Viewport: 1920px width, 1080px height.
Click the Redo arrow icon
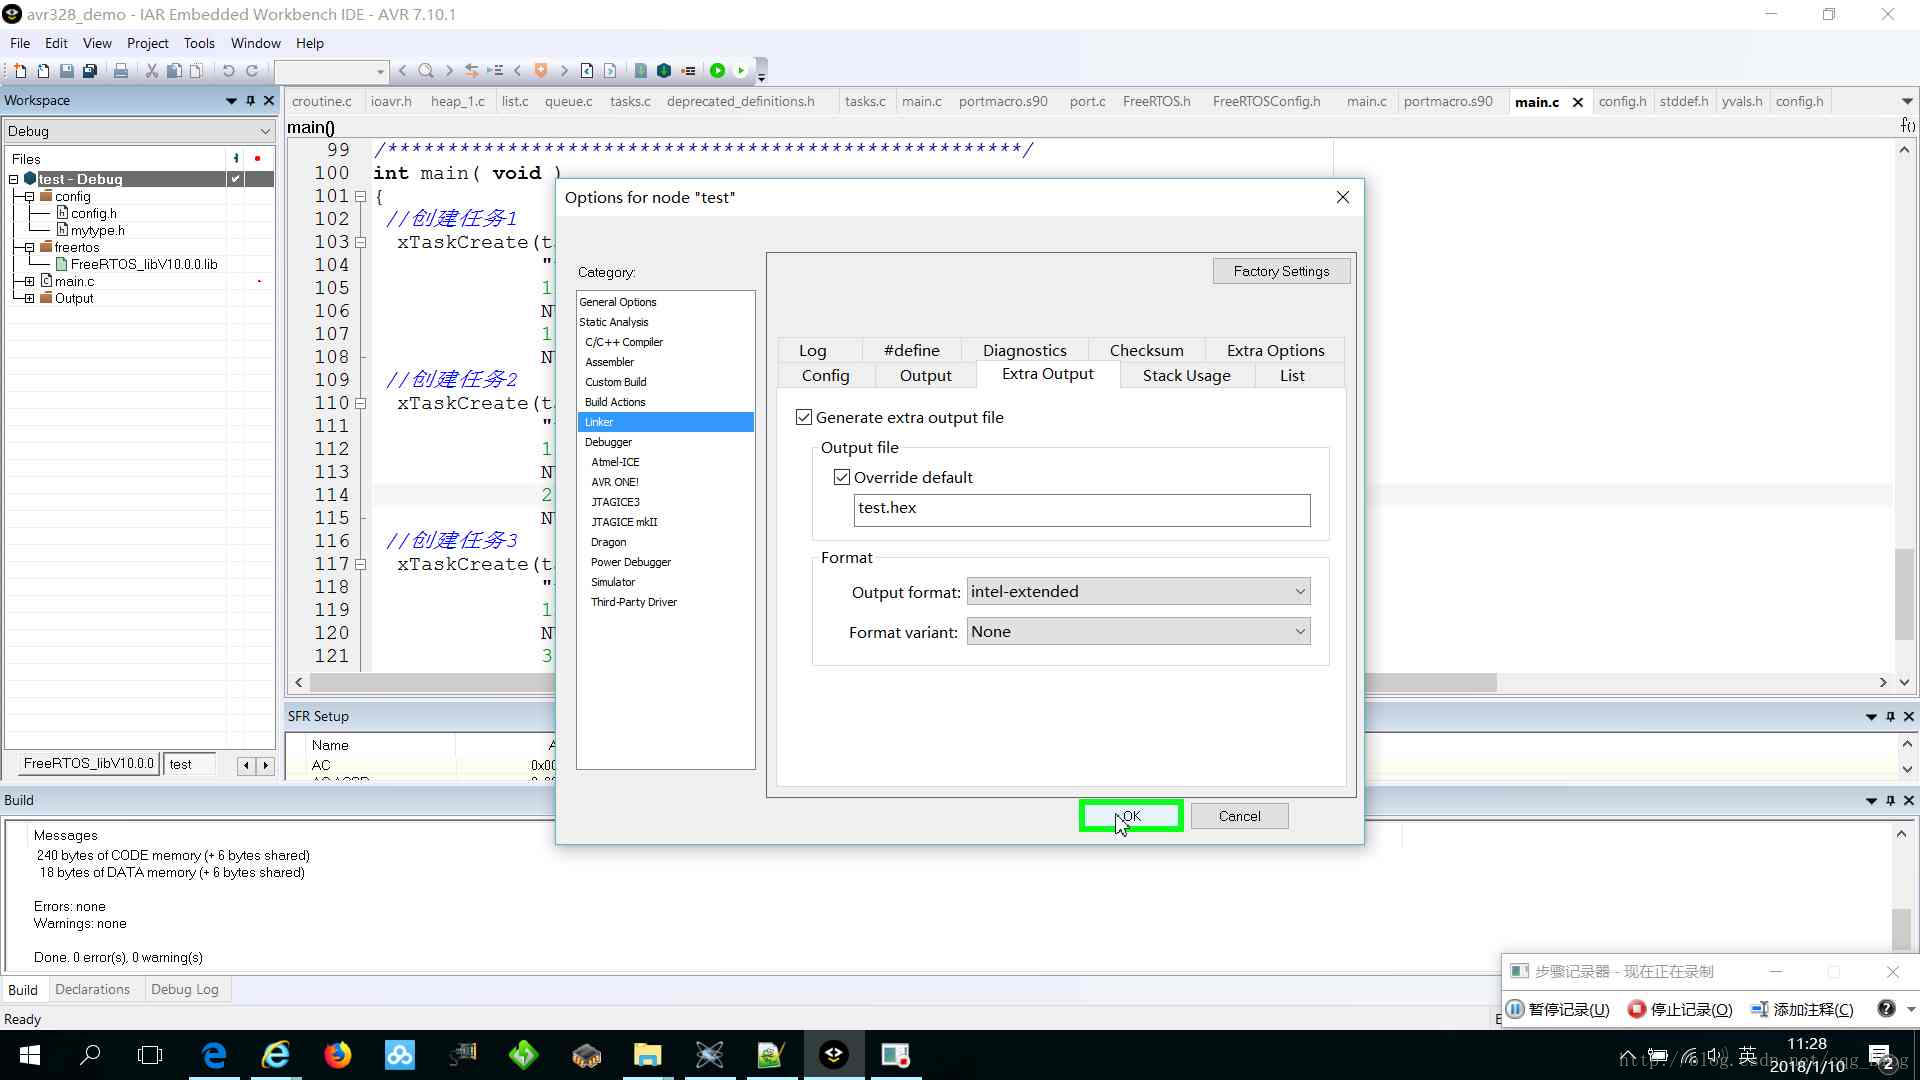point(252,71)
